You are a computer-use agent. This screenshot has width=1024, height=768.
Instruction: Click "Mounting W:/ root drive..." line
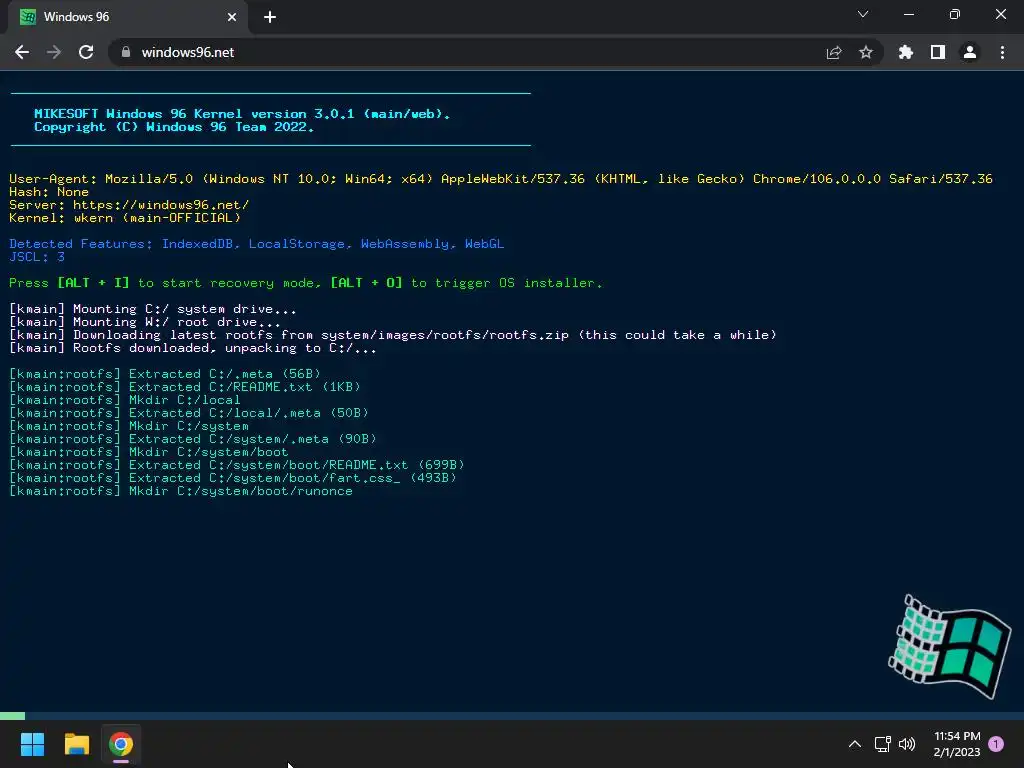pos(145,322)
